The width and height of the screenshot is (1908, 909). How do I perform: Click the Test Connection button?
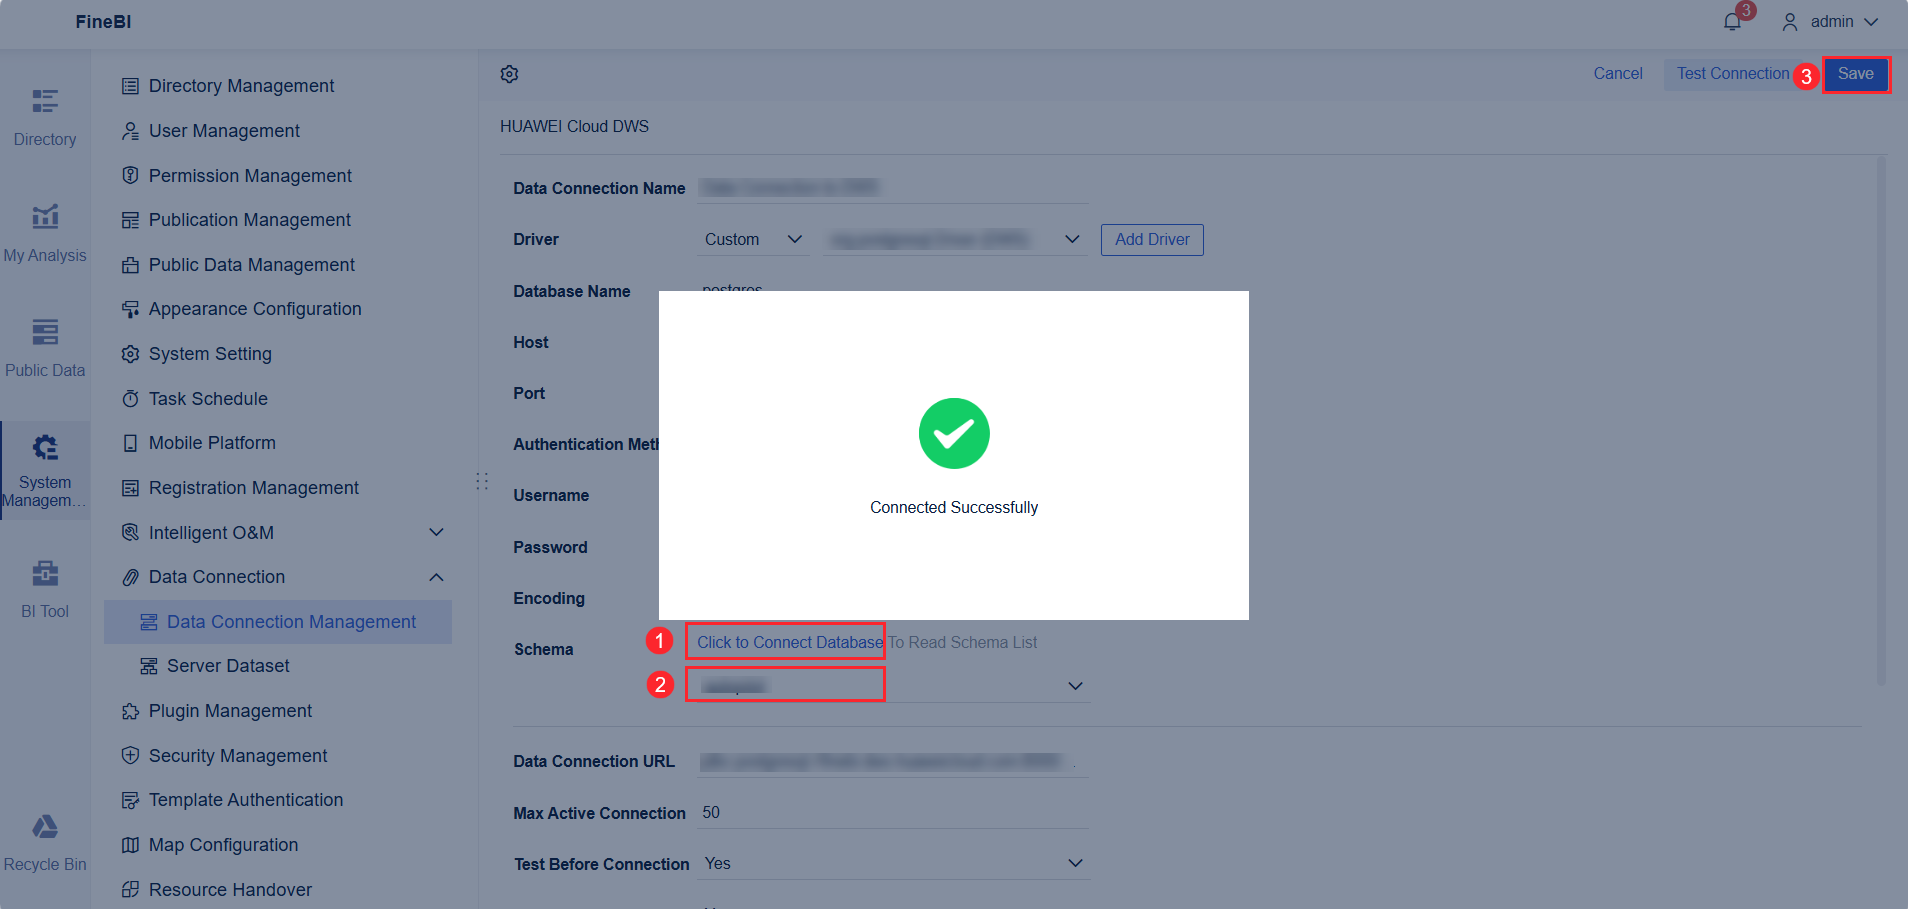[x=1733, y=74]
